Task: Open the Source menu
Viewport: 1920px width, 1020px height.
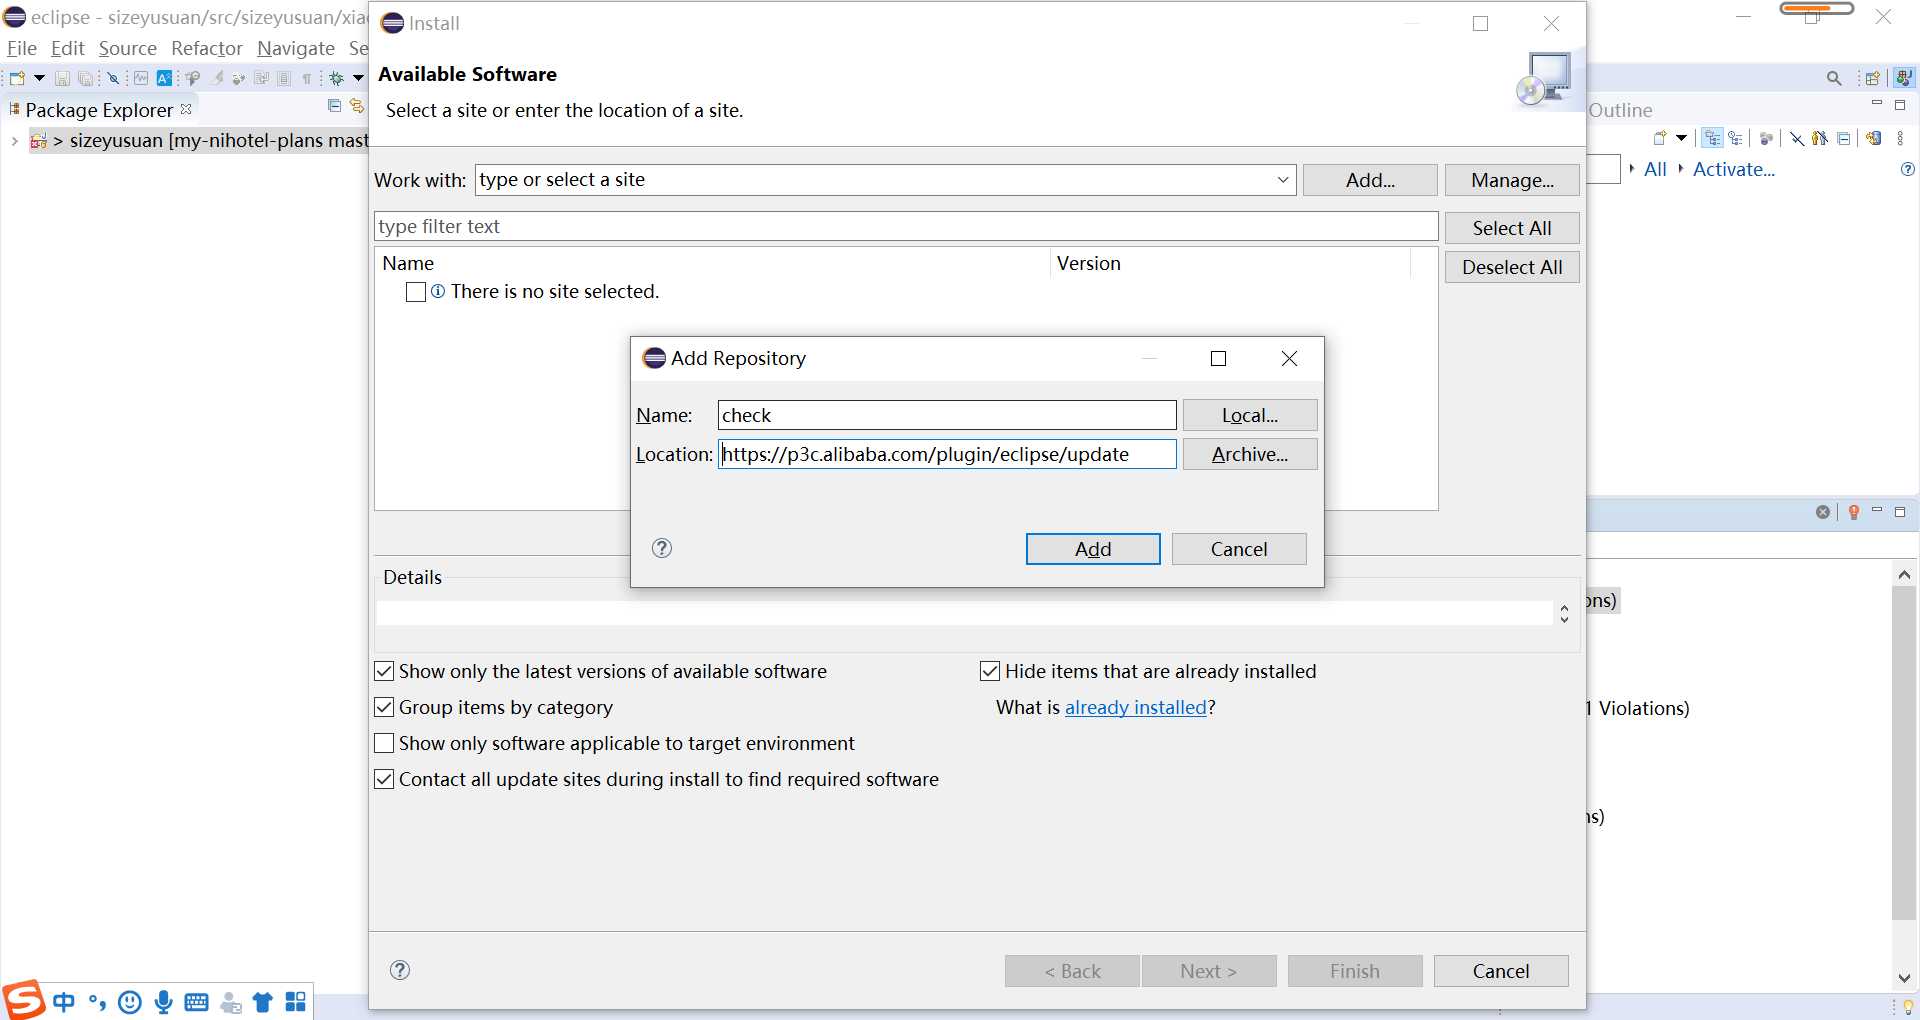Action: (x=127, y=48)
